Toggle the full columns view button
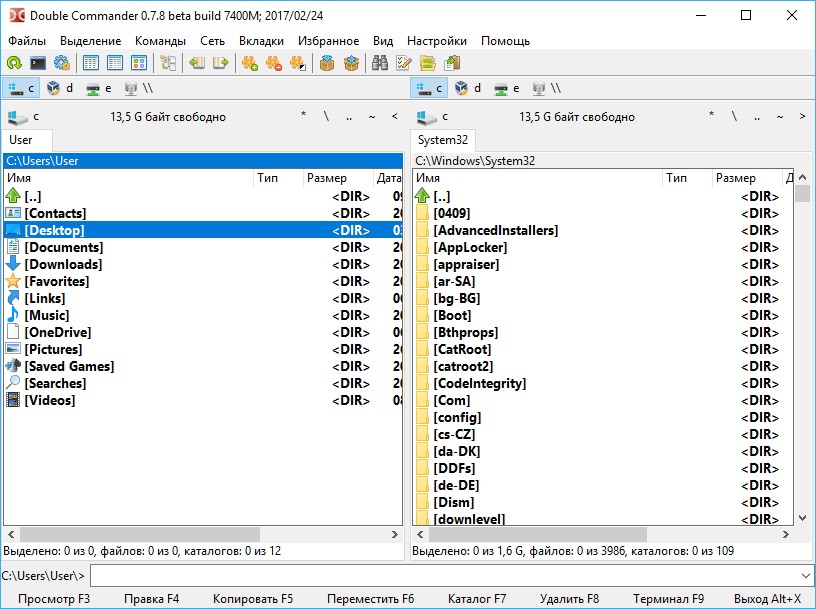 coord(114,63)
